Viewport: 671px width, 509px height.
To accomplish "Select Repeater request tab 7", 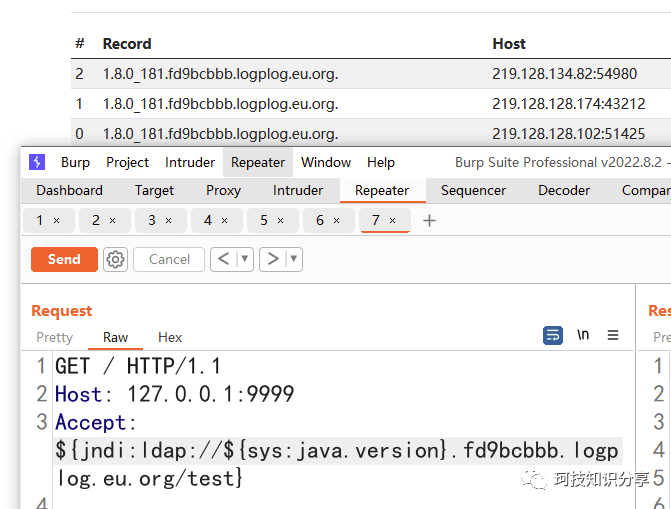I will pos(376,220).
